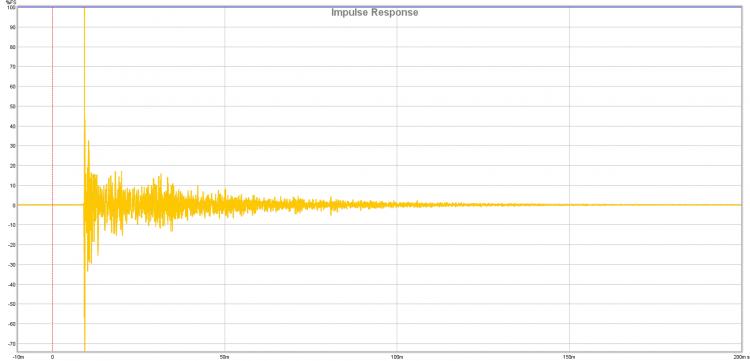Click the -50 value on vertical axis
Screen dimensions: 750x361
point(12,304)
